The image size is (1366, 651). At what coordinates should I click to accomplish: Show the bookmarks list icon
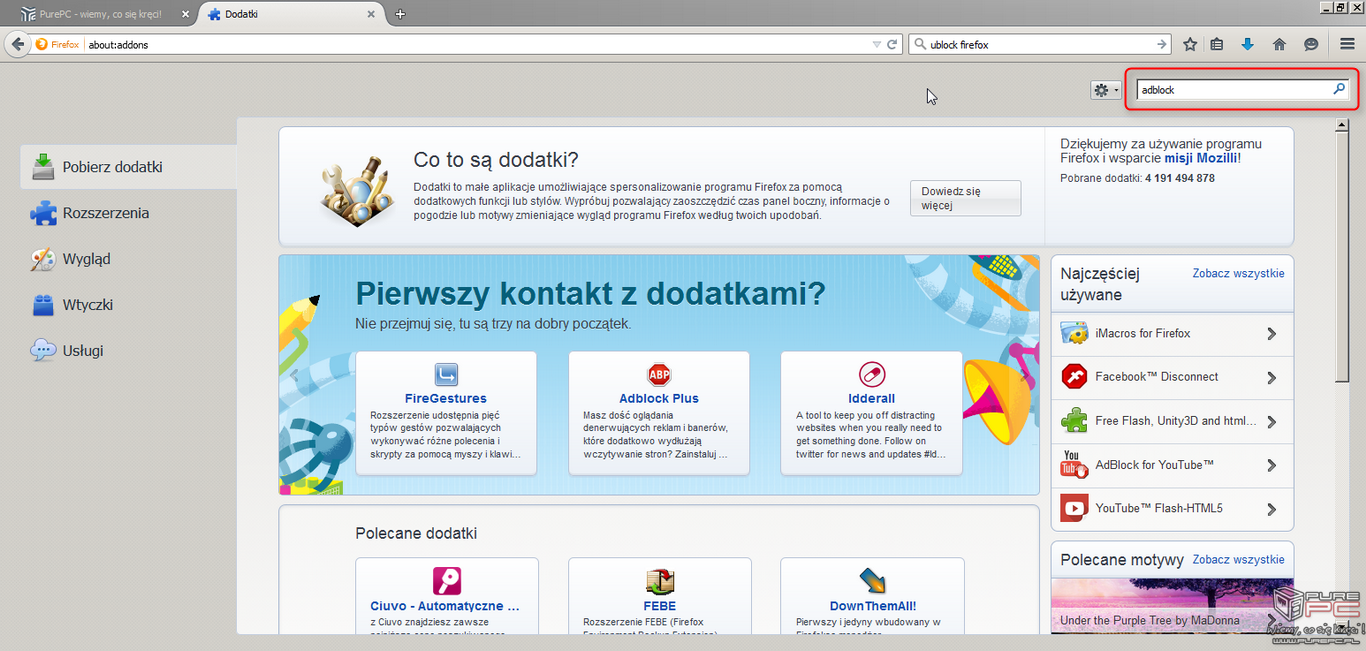click(1217, 45)
